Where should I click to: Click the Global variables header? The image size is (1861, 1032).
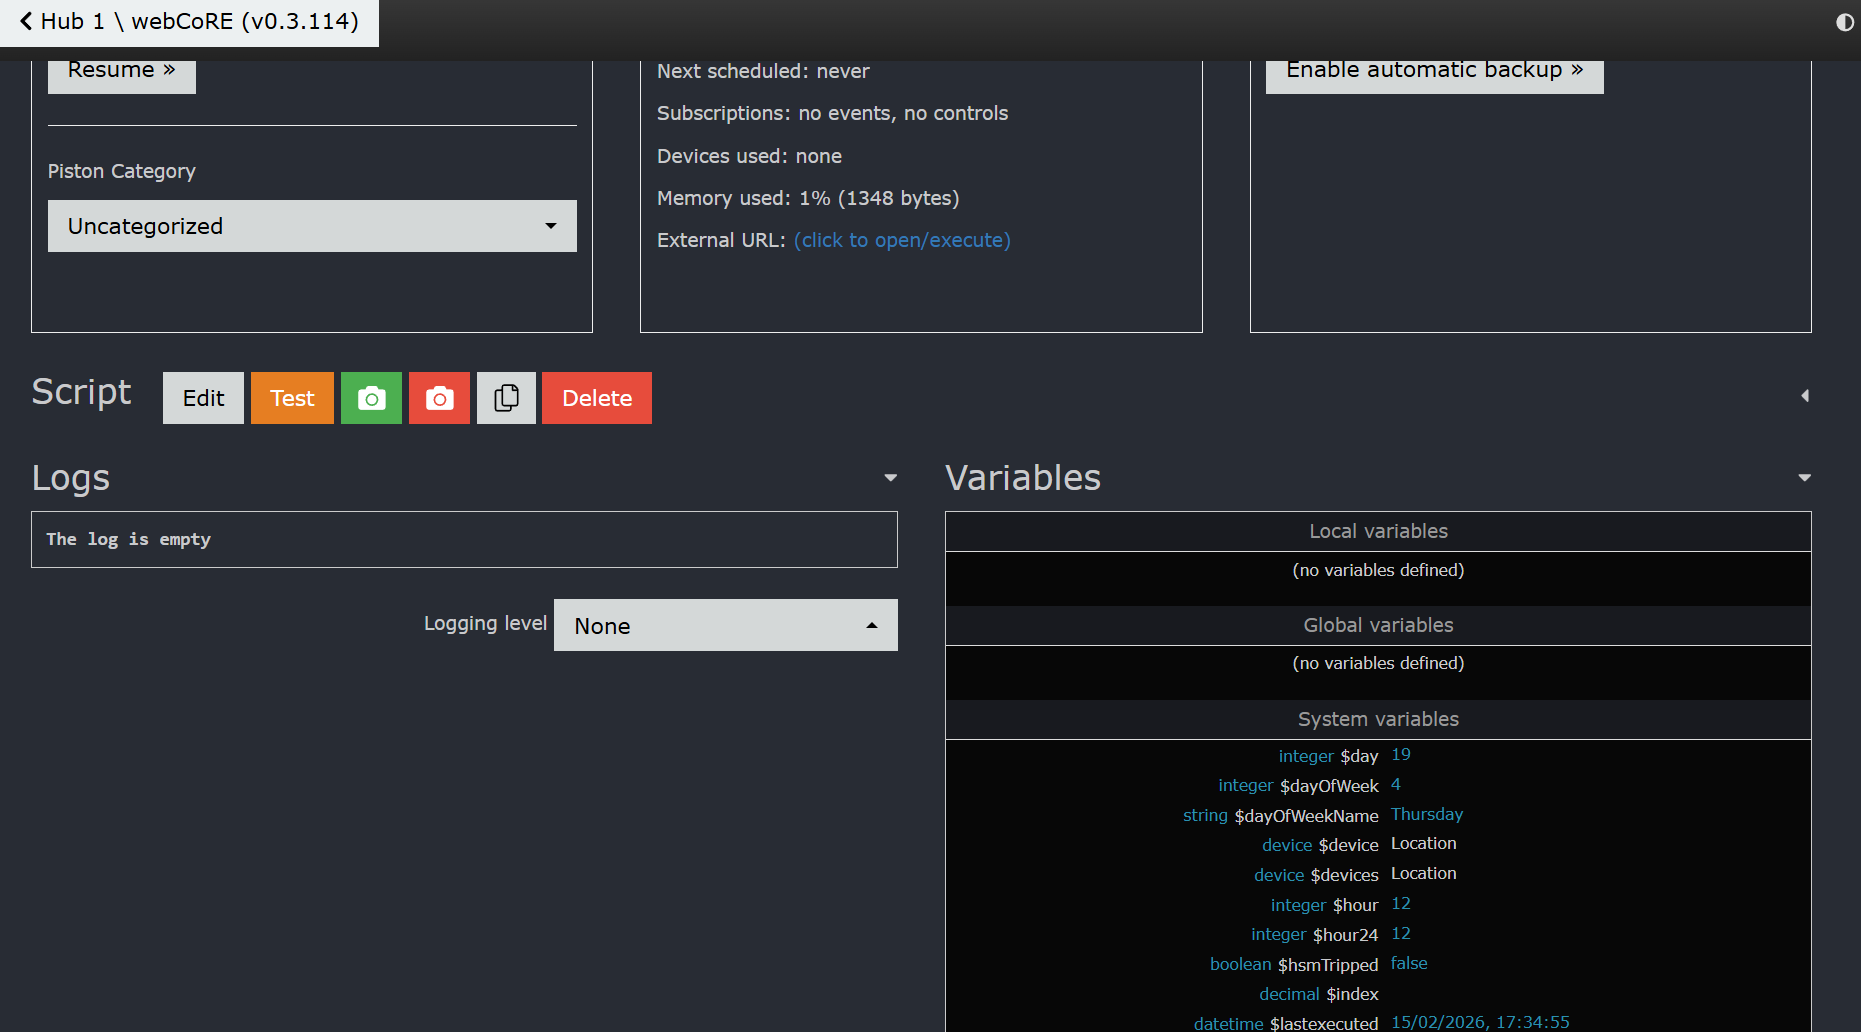[1377, 625]
